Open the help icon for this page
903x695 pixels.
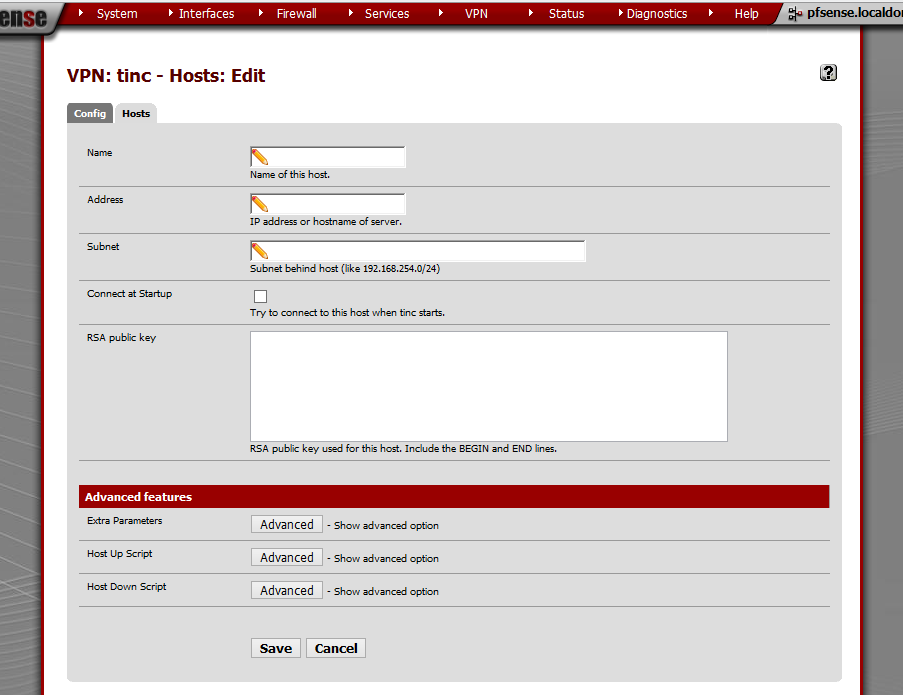click(x=828, y=73)
